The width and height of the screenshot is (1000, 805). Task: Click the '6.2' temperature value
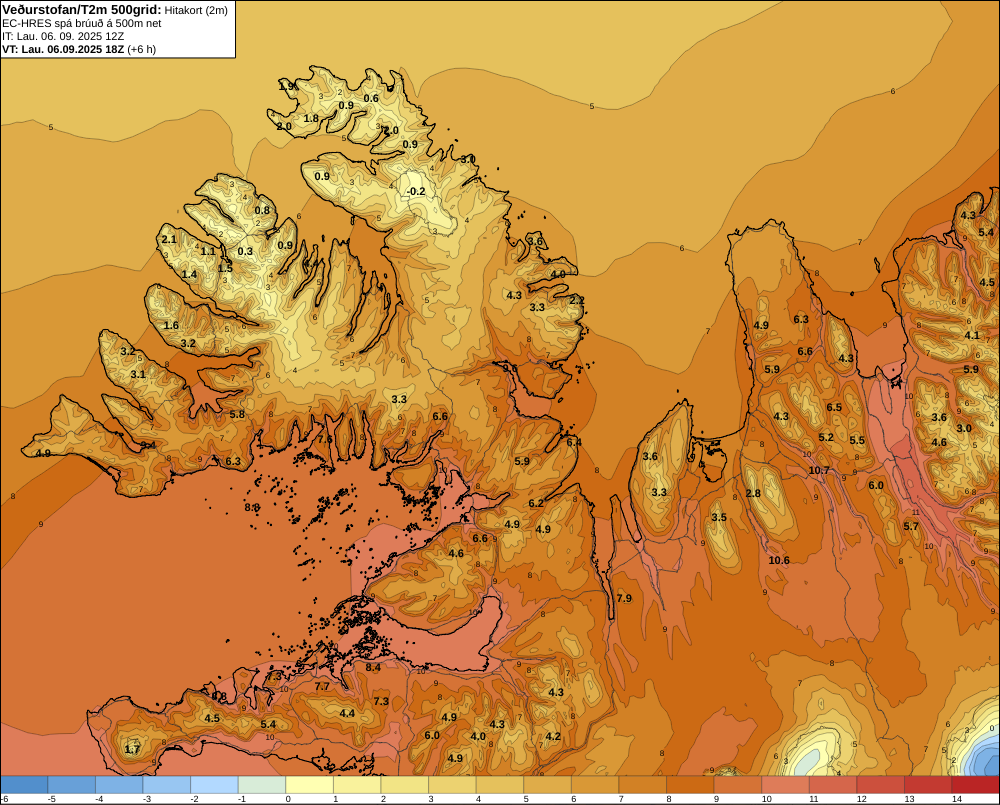point(536,503)
